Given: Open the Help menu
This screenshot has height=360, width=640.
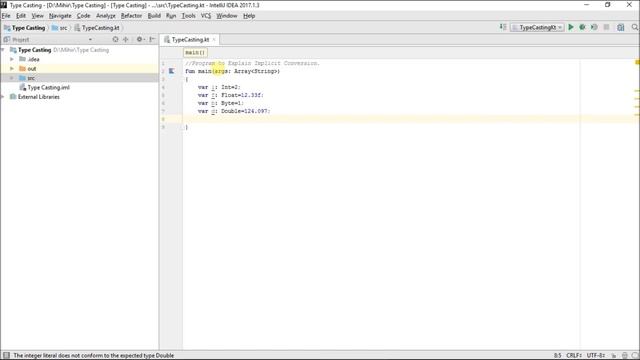Looking at the screenshot, I should point(249,16).
